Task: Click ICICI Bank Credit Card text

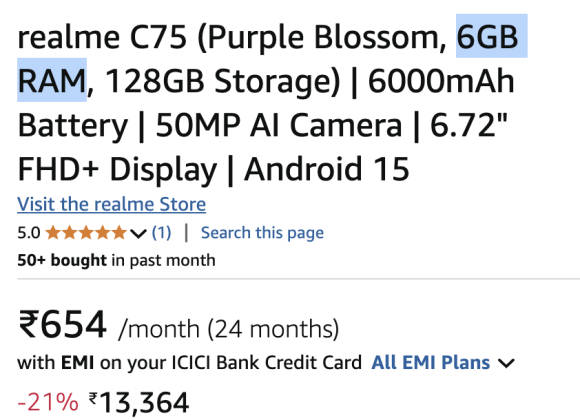Action: coord(267,362)
